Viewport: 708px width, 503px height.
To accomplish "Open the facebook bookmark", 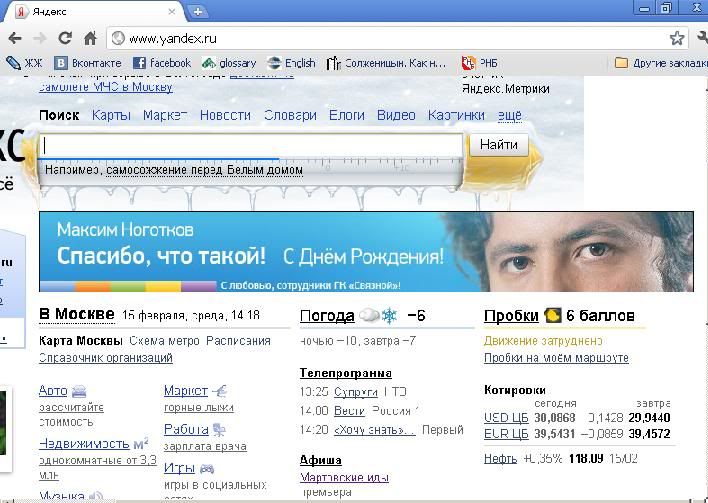I will (162, 63).
